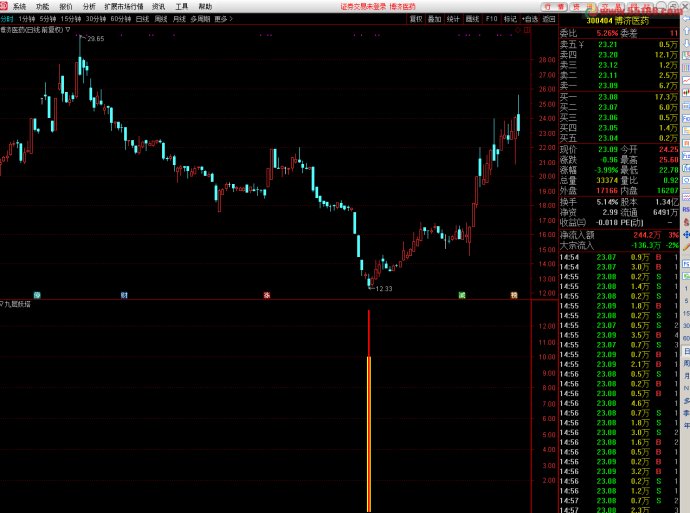
Task: Activate the 画线 drawing tools button
Action: click(x=472, y=19)
